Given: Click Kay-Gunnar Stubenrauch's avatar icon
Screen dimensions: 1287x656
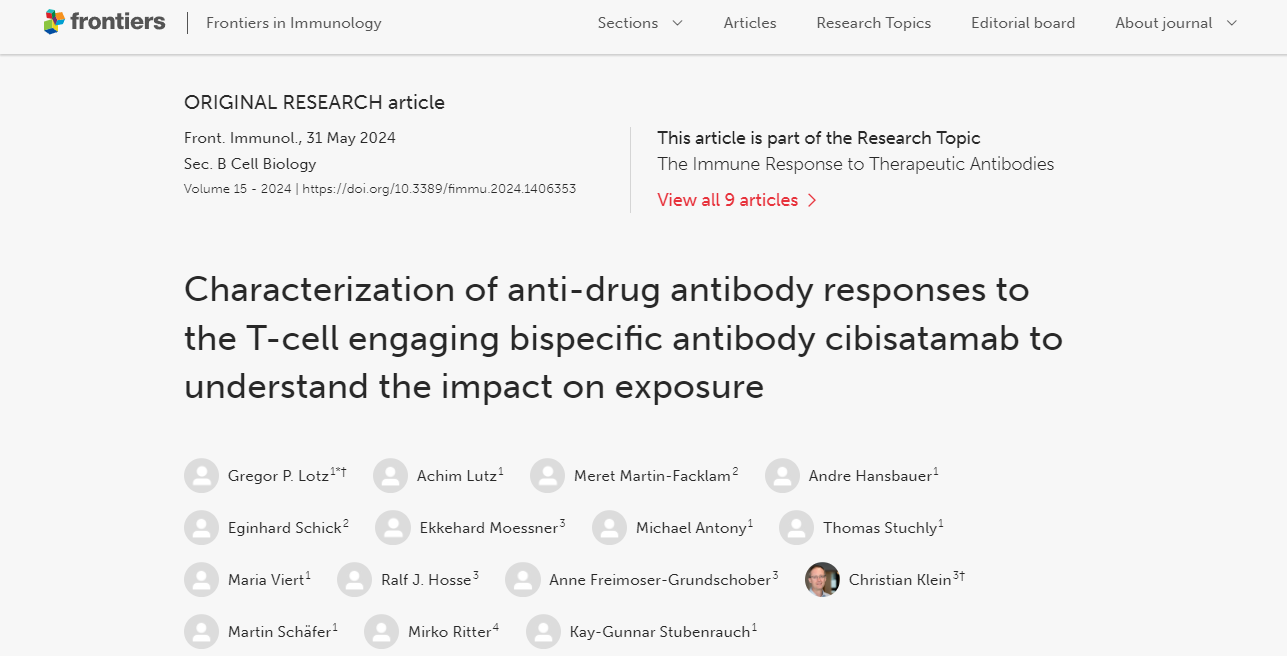Looking at the screenshot, I should click(543, 632).
